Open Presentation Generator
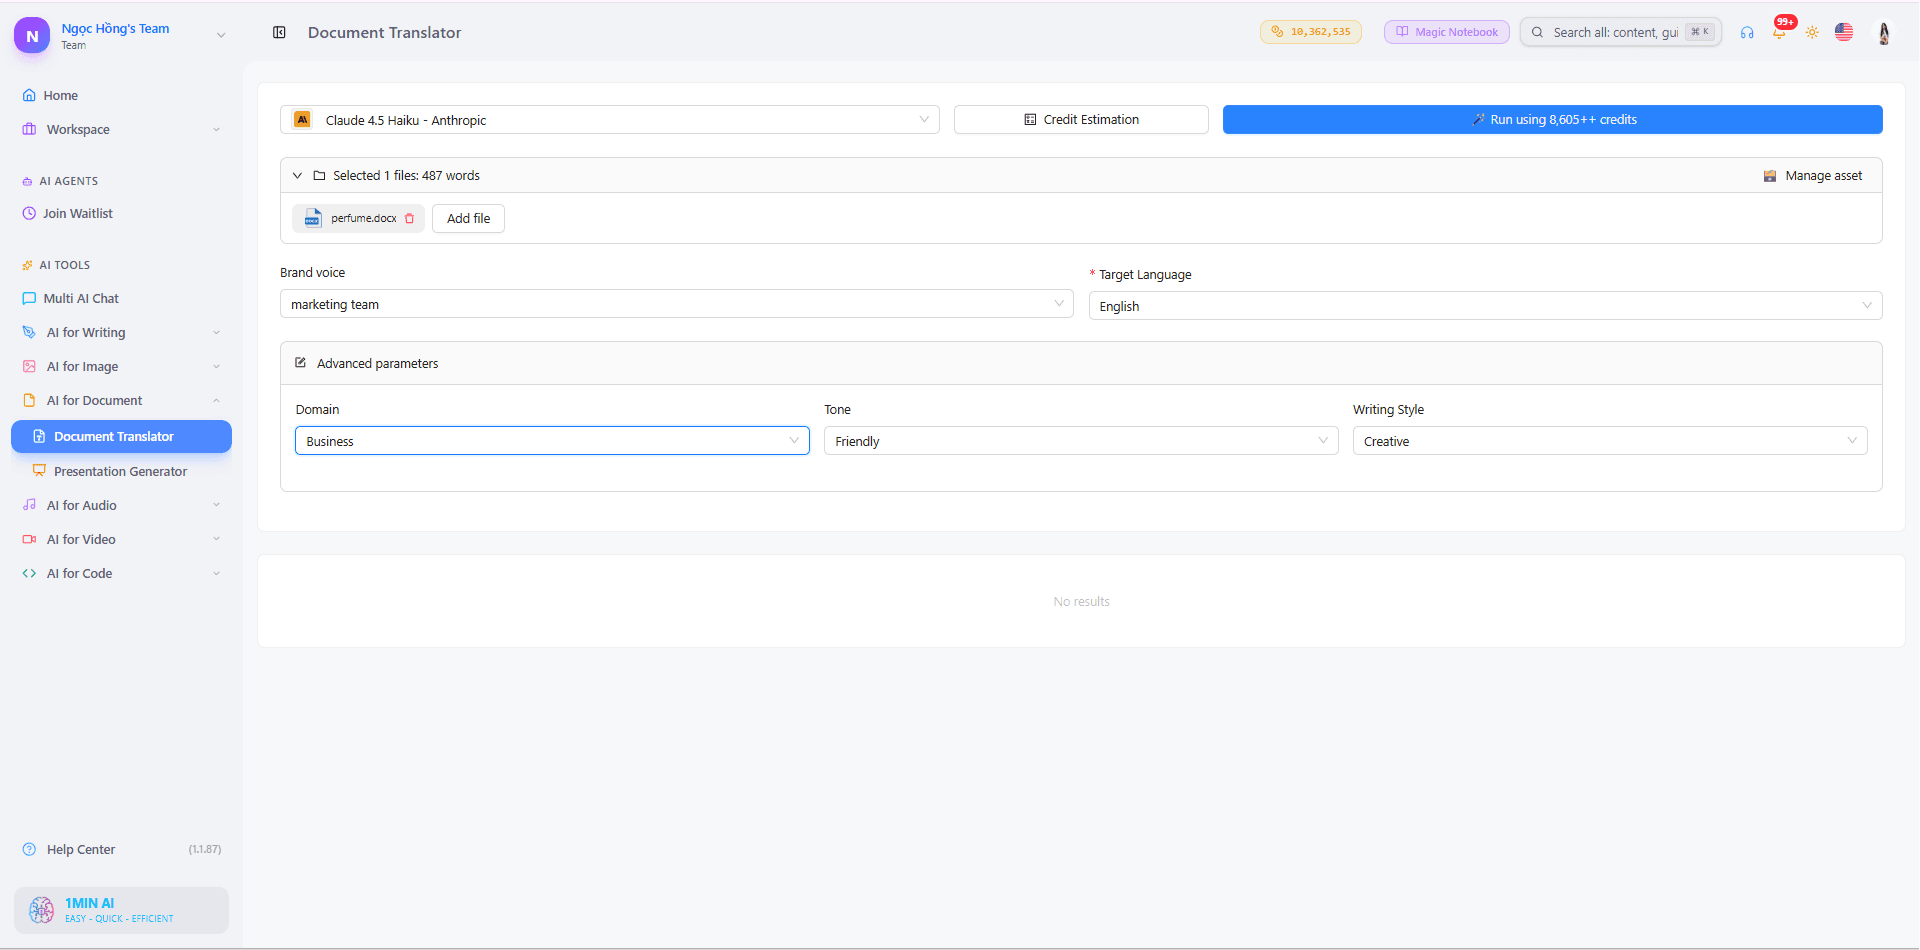The image size is (1920, 950). (x=121, y=471)
